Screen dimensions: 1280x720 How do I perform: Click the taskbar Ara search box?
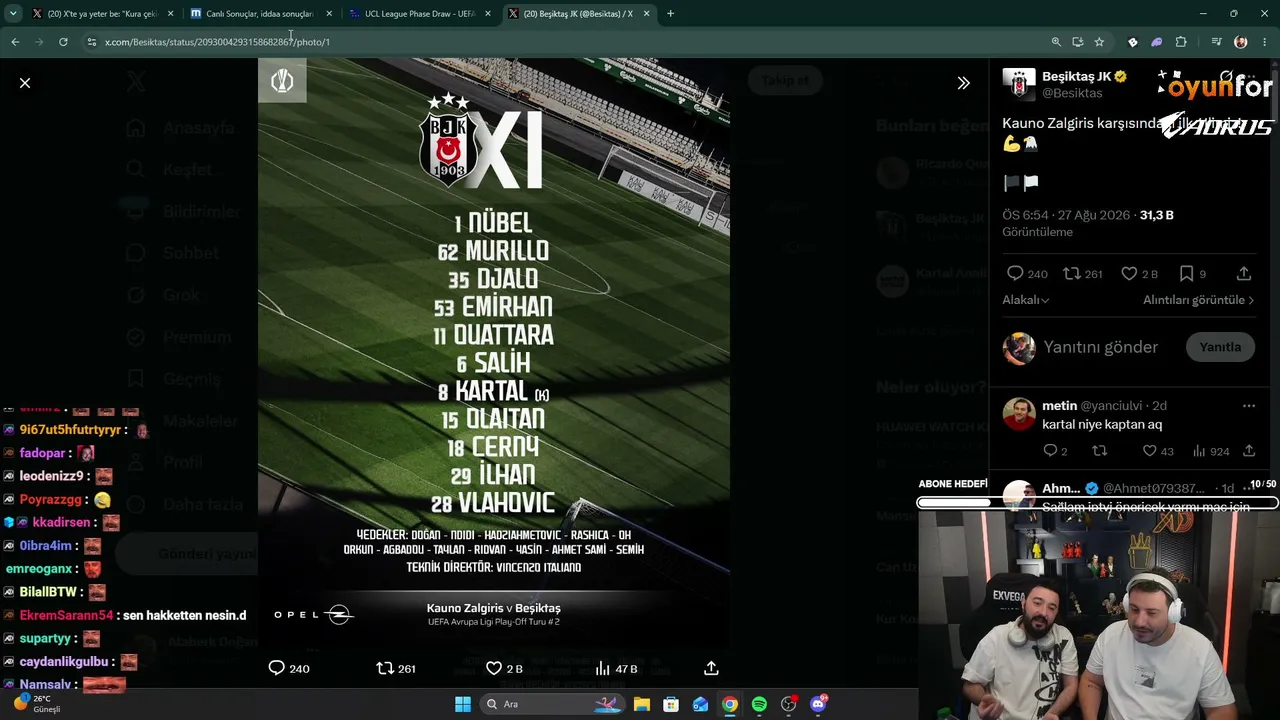point(551,704)
